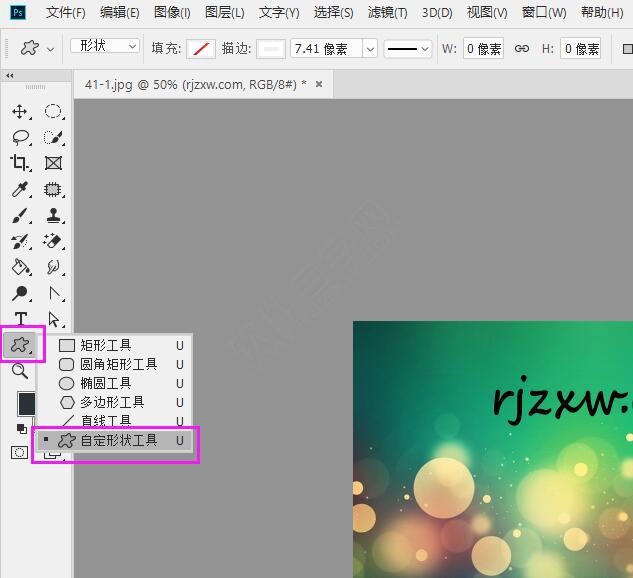The height and width of the screenshot is (578, 633).
Task: Select the Paint Bucket tool
Action: click(x=20, y=268)
